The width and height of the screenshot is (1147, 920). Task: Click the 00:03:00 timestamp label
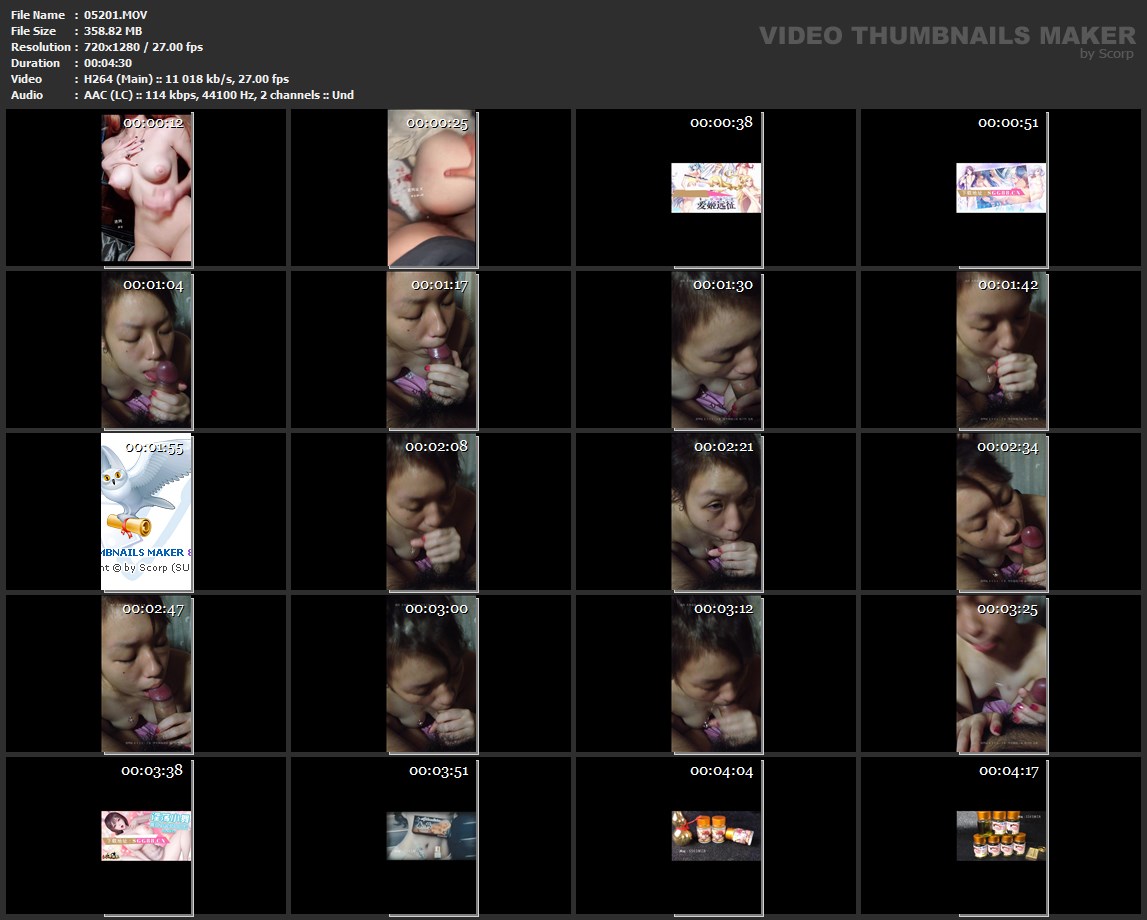tap(436, 609)
